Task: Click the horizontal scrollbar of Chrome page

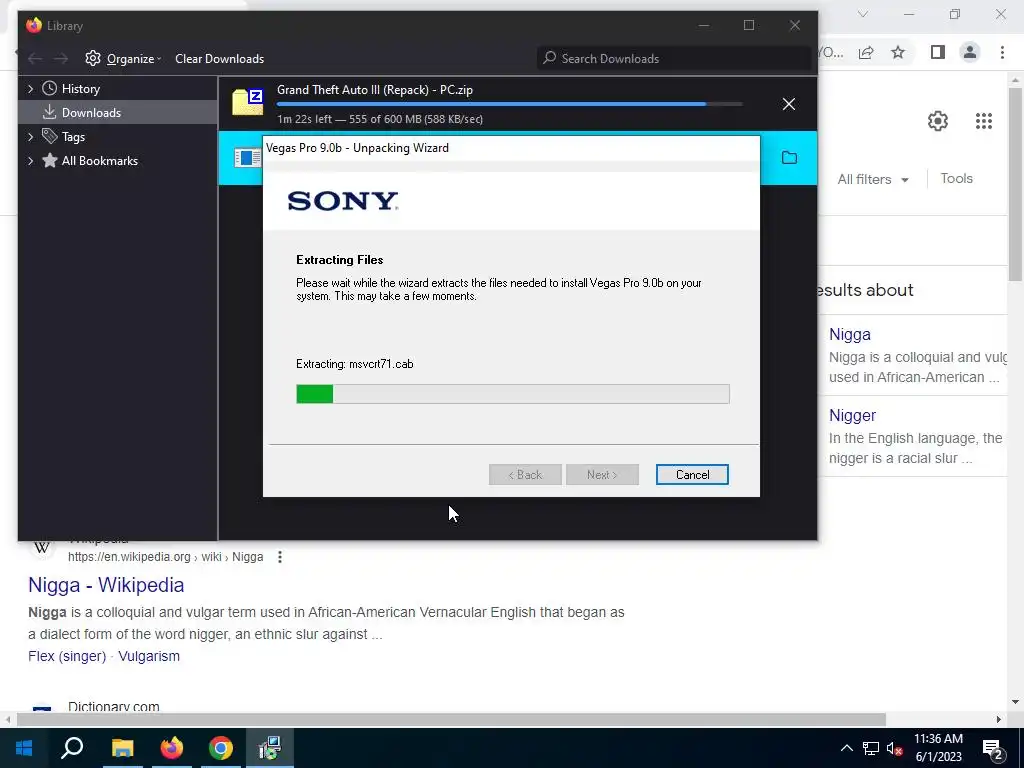Action: tap(451, 720)
